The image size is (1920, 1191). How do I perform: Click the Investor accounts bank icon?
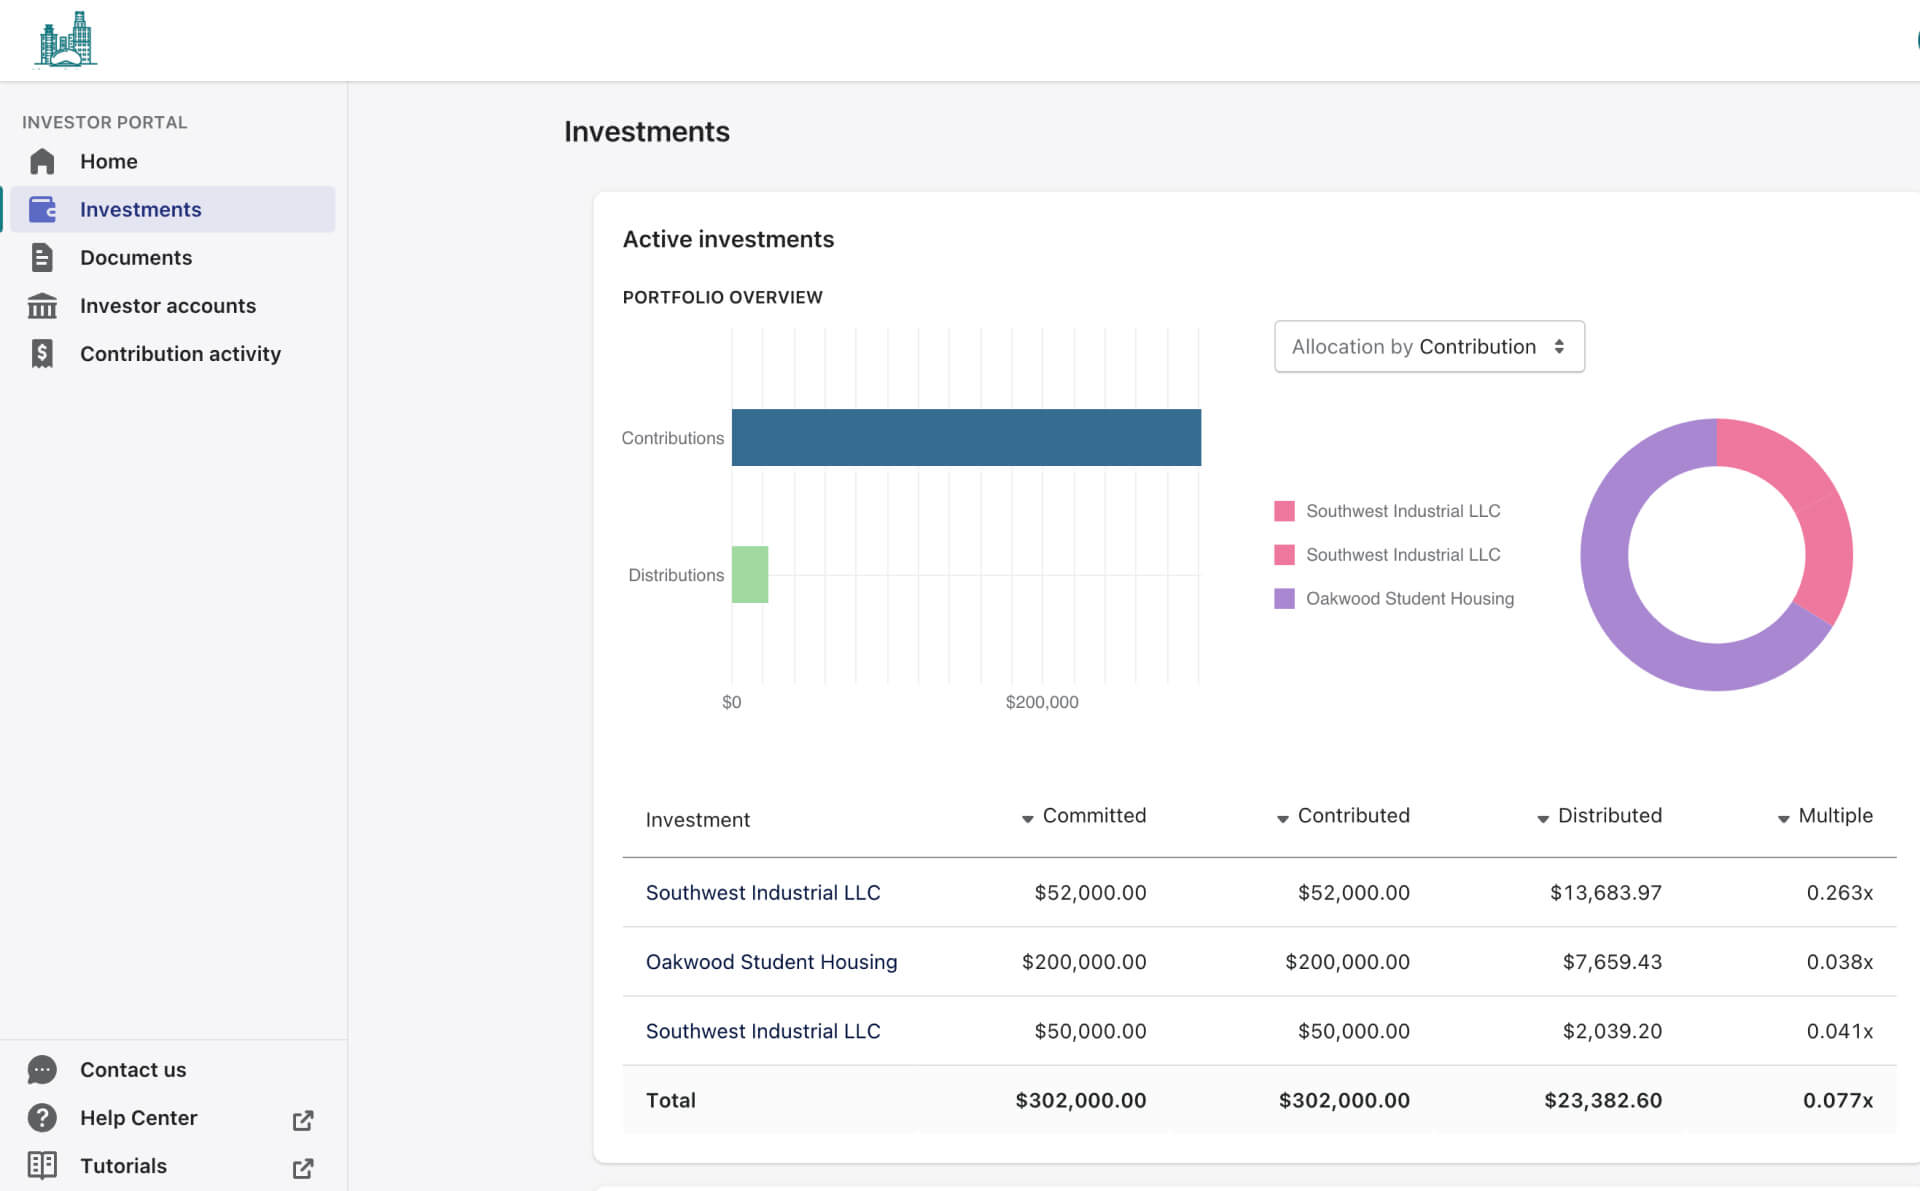coord(42,306)
